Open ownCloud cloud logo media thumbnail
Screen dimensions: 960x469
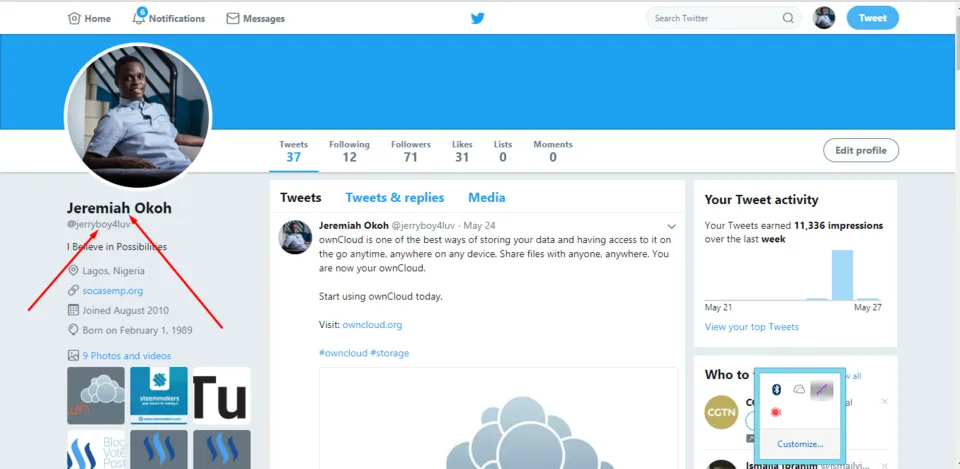[x=96, y=396]
